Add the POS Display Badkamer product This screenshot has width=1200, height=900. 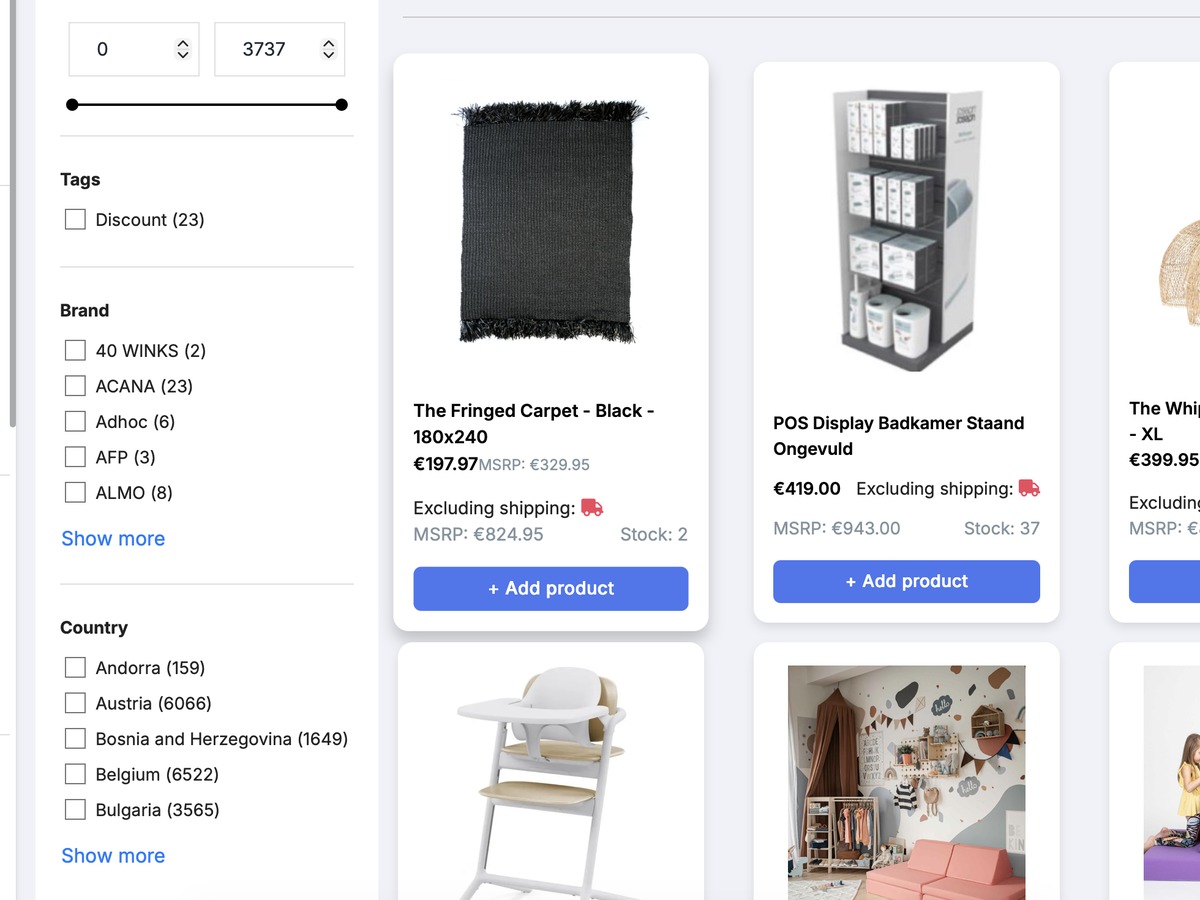906,581
